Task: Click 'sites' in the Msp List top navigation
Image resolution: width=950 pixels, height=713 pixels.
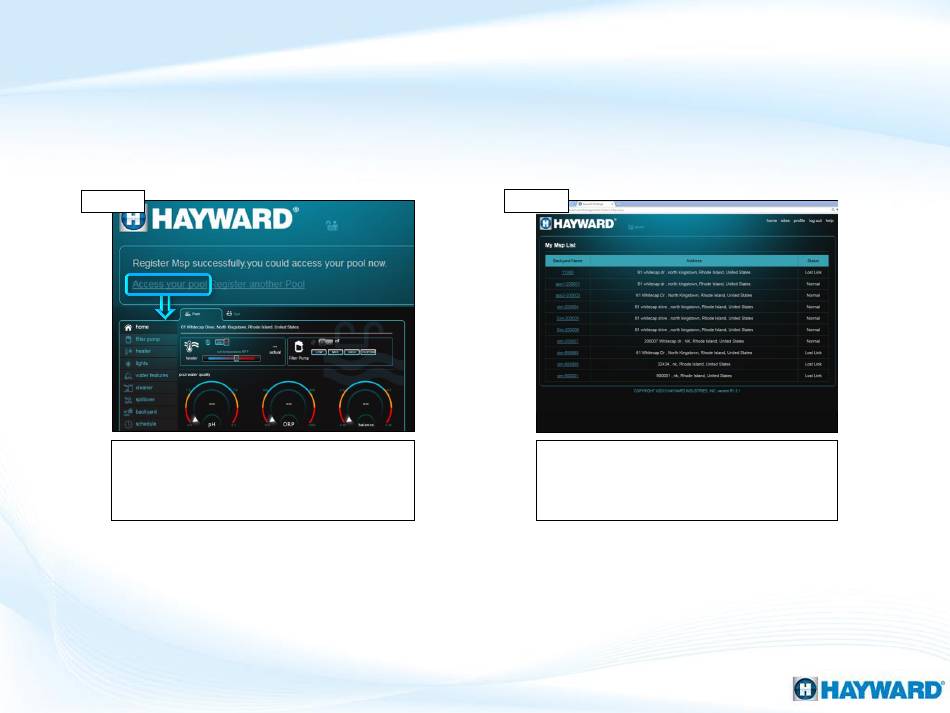Action: coord(785,221)
